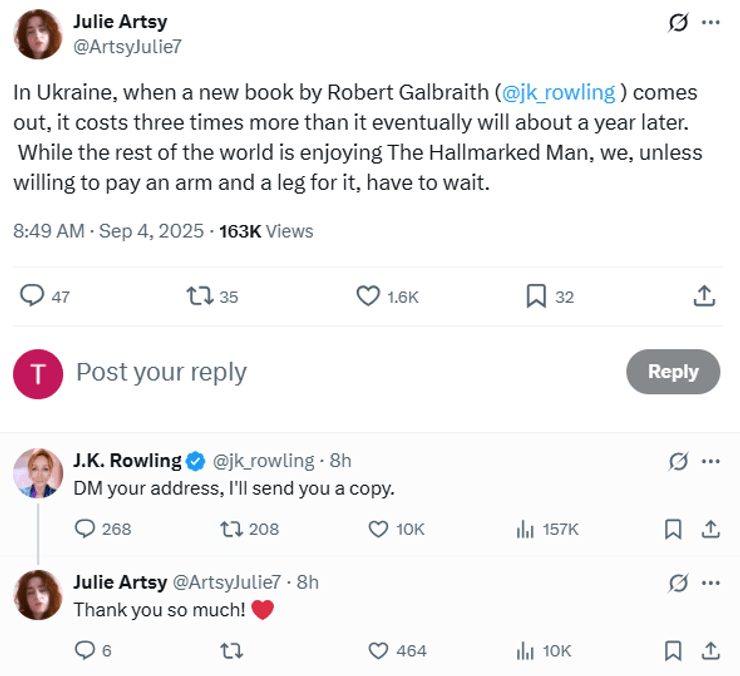Viewport: 740px width, 676px height.
Task: Open more options on "Thank you" reply
Action: (711, 582)
